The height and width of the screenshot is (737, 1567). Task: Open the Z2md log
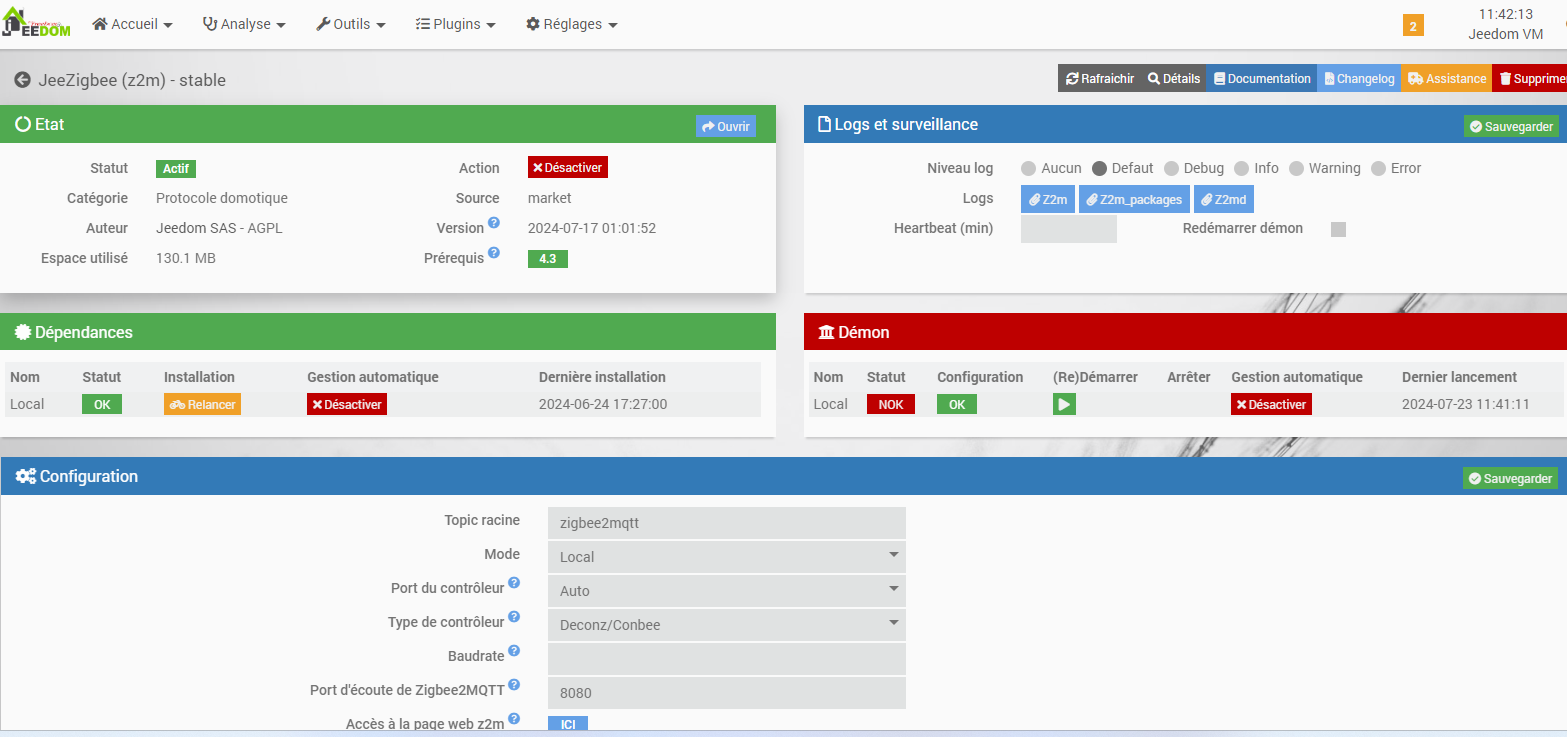[x=1224, y=199]
